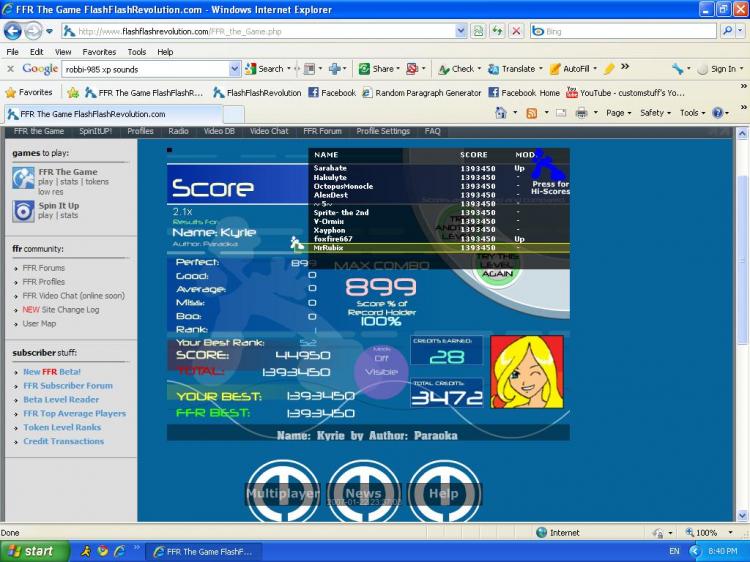Click the browser Back button

(x=14, y=31)
